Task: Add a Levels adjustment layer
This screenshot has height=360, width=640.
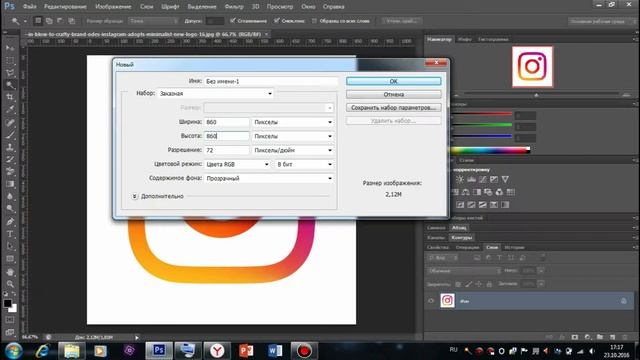Action: (471, 179)
